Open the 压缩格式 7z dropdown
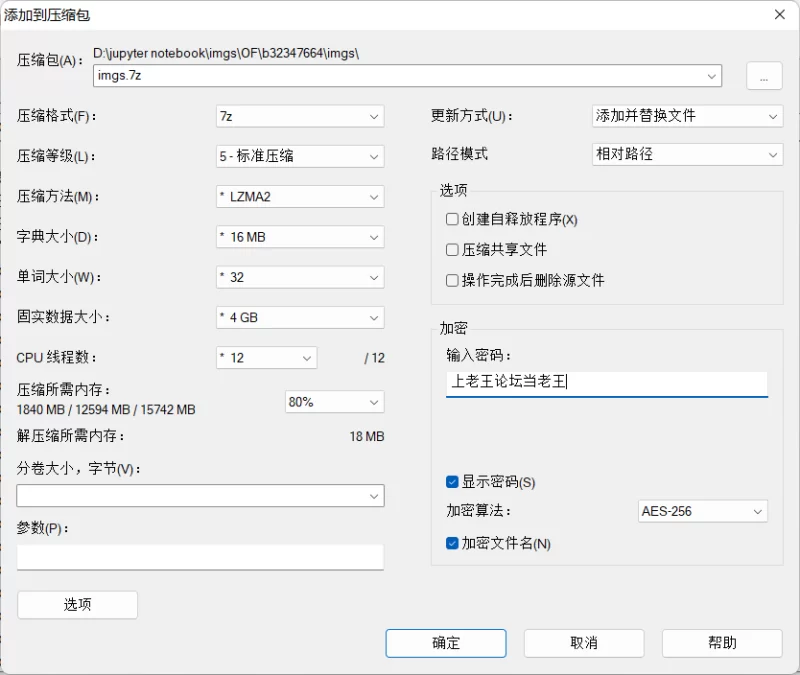This screenshot has width=800, height=675. 300,116
